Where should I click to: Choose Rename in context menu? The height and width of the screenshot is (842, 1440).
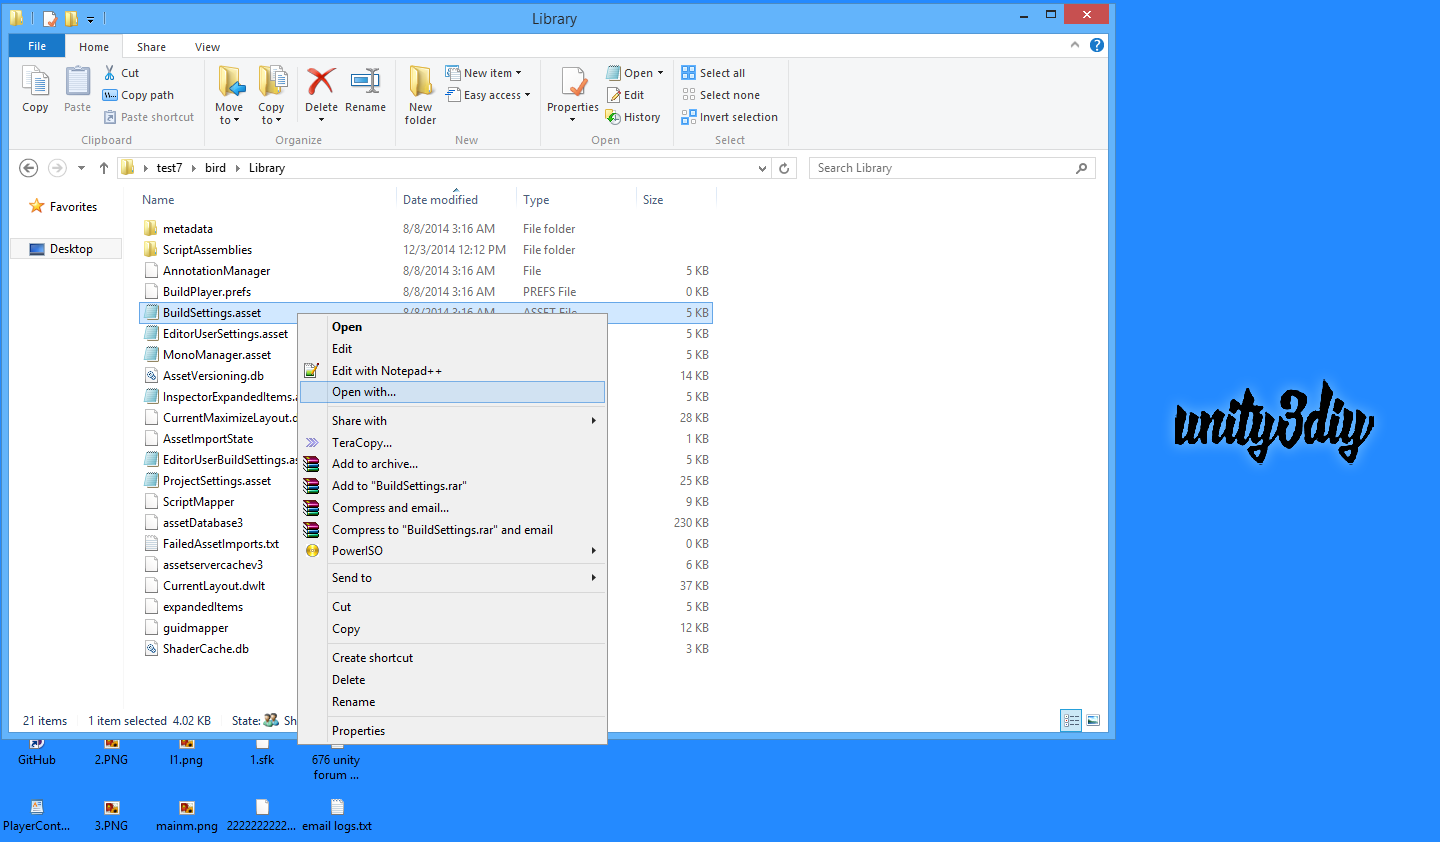454,702
